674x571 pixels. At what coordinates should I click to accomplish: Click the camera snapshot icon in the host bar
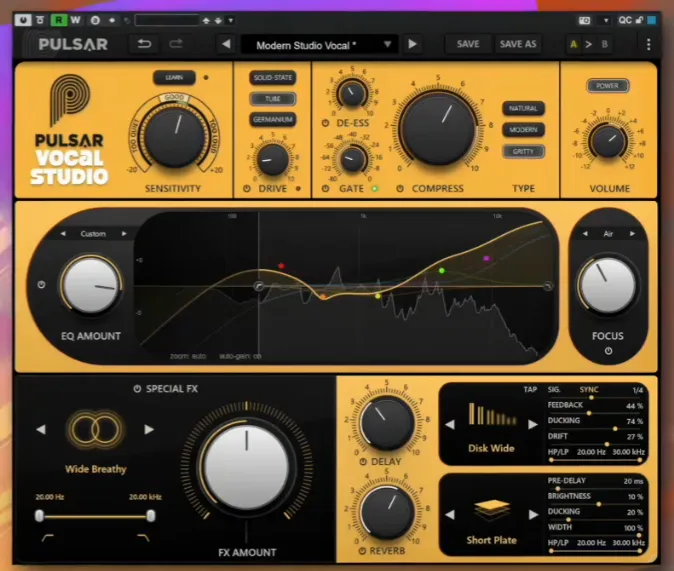point(584,20)
